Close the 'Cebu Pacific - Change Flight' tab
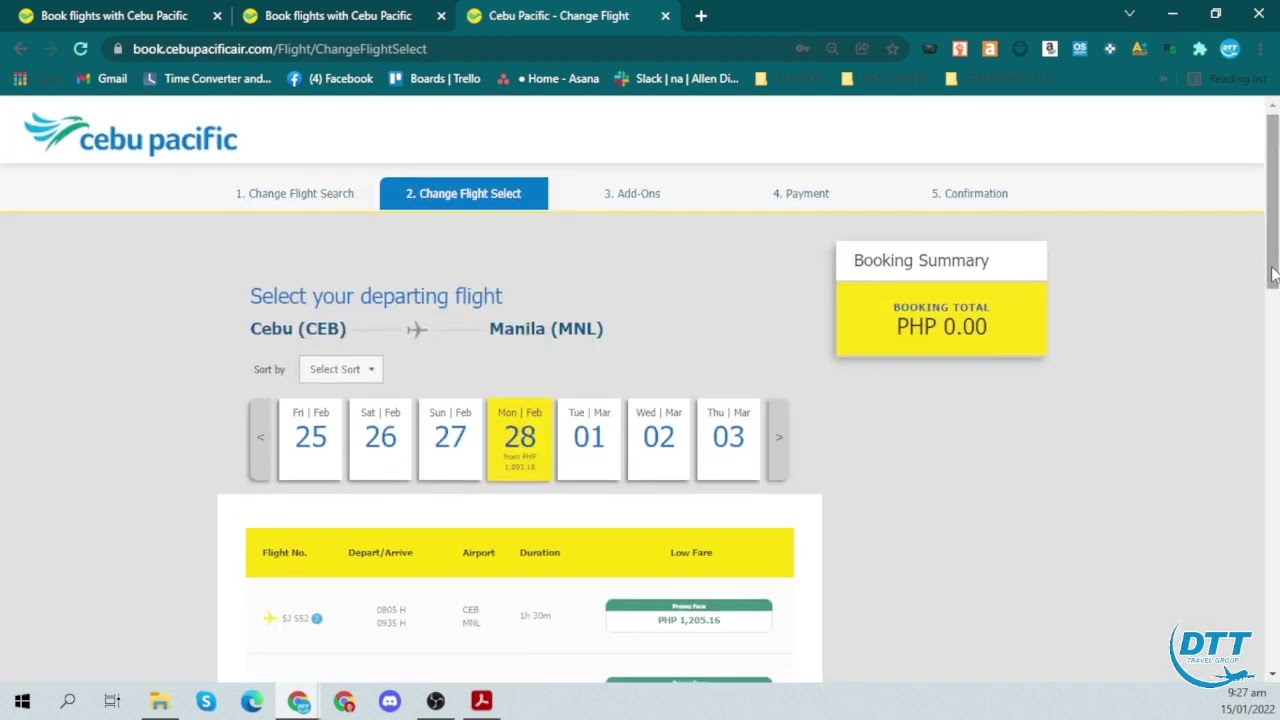This screenshot has width=1280, height=720. 666,15
